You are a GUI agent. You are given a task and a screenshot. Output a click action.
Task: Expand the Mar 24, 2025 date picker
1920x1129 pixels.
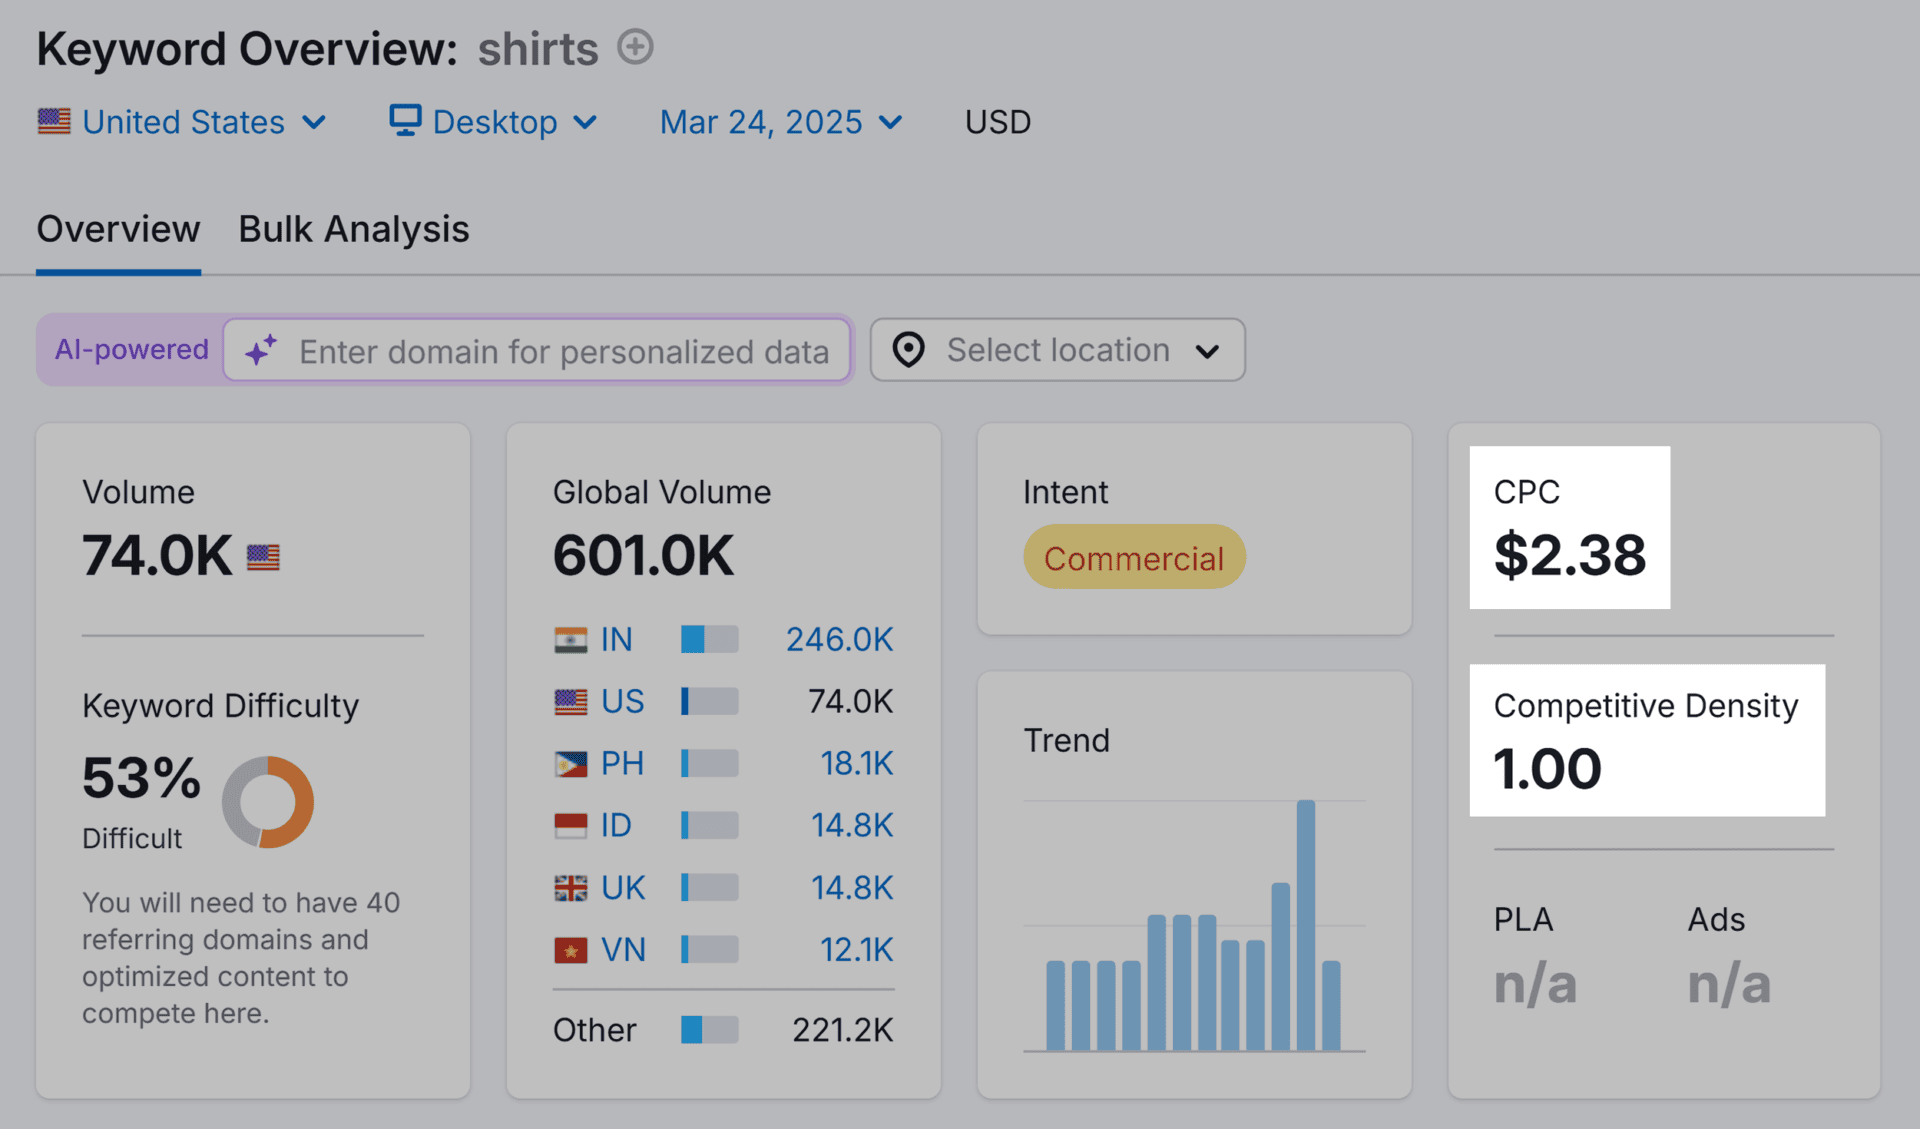click(780, 122)
